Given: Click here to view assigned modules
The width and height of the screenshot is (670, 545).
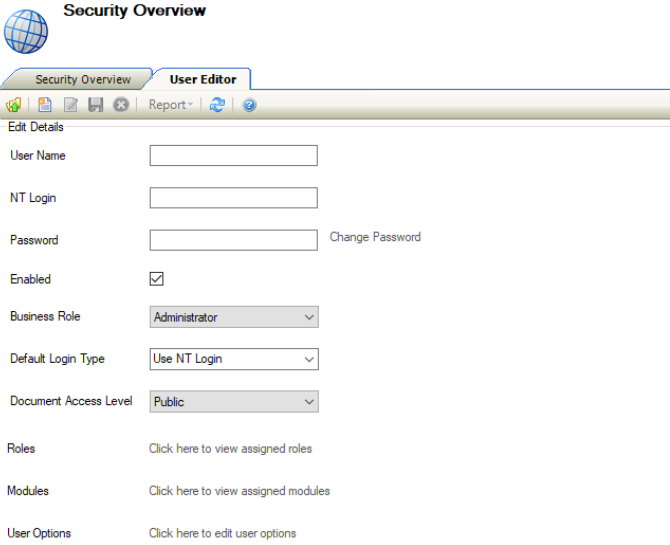Looking at the screenshot, I should pyautogui.click(x=239, y=491).
